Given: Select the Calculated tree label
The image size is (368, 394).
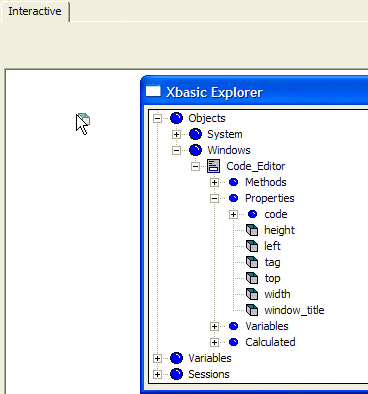Looking at the screenshot, I should [x=270, y=342].
